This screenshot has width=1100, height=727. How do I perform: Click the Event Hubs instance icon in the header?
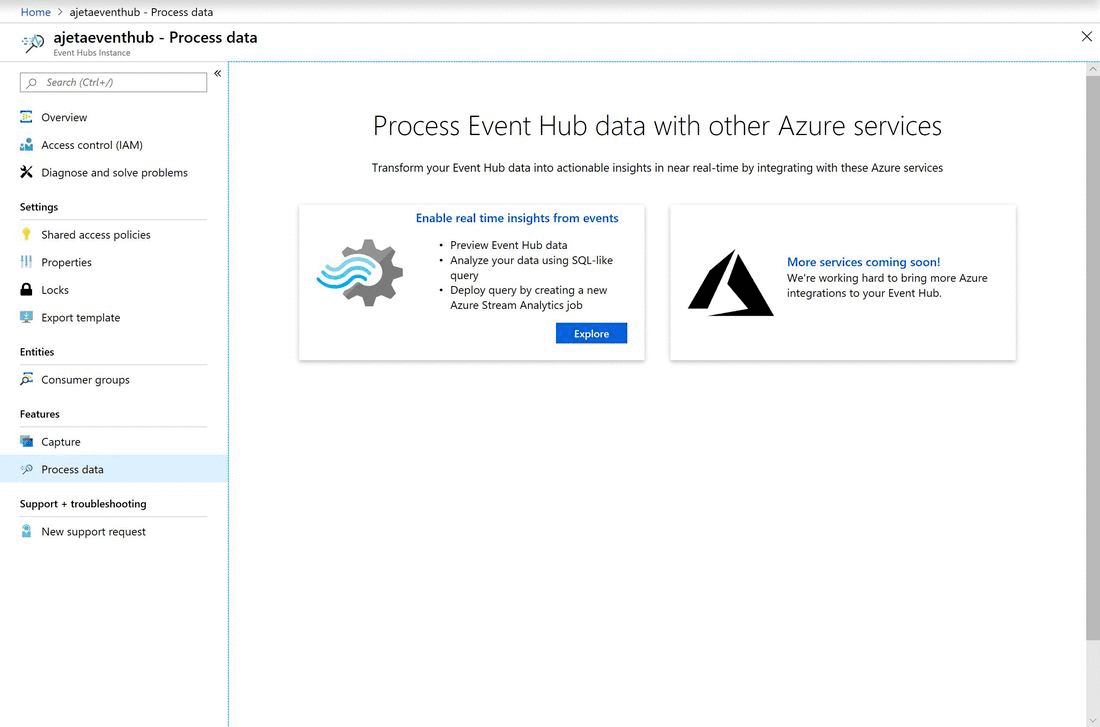[x=29, y=41]
